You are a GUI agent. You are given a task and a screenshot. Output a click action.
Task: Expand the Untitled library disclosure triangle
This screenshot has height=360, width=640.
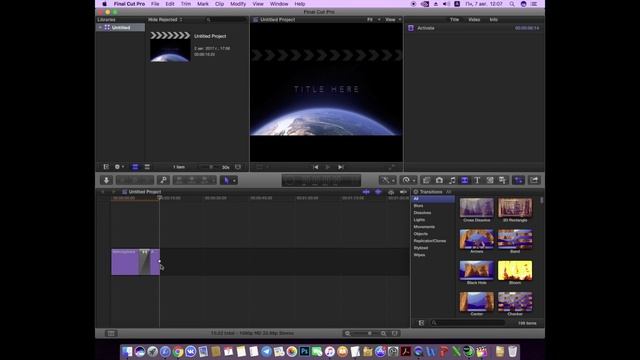pos(100,27)
